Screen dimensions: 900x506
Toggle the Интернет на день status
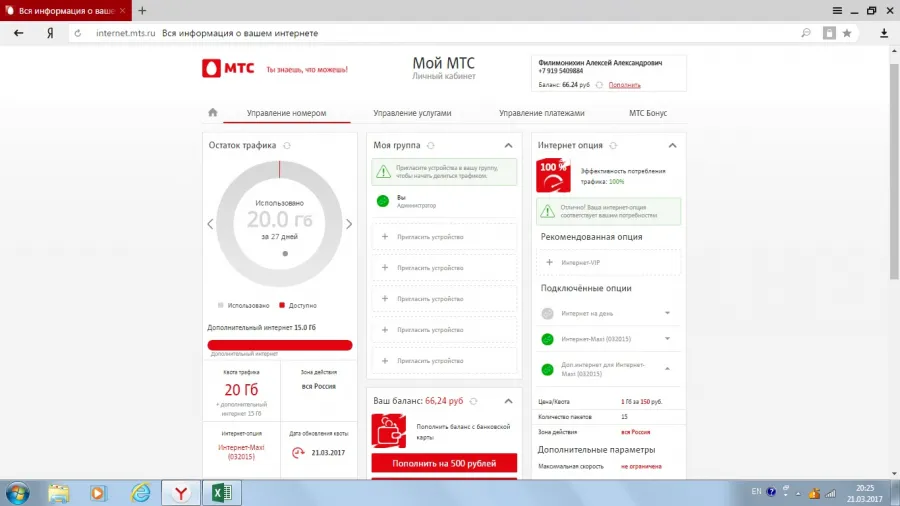[x=548, y=313]
